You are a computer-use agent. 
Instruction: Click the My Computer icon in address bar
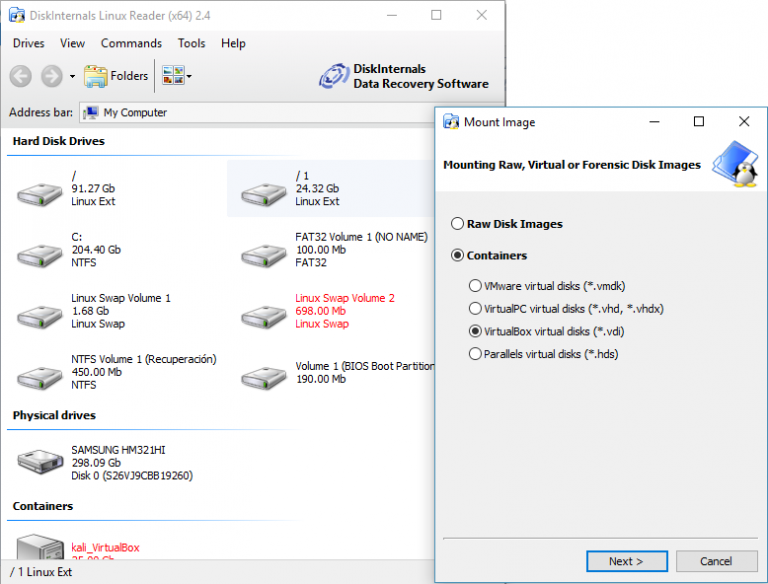tap(91, 113)
